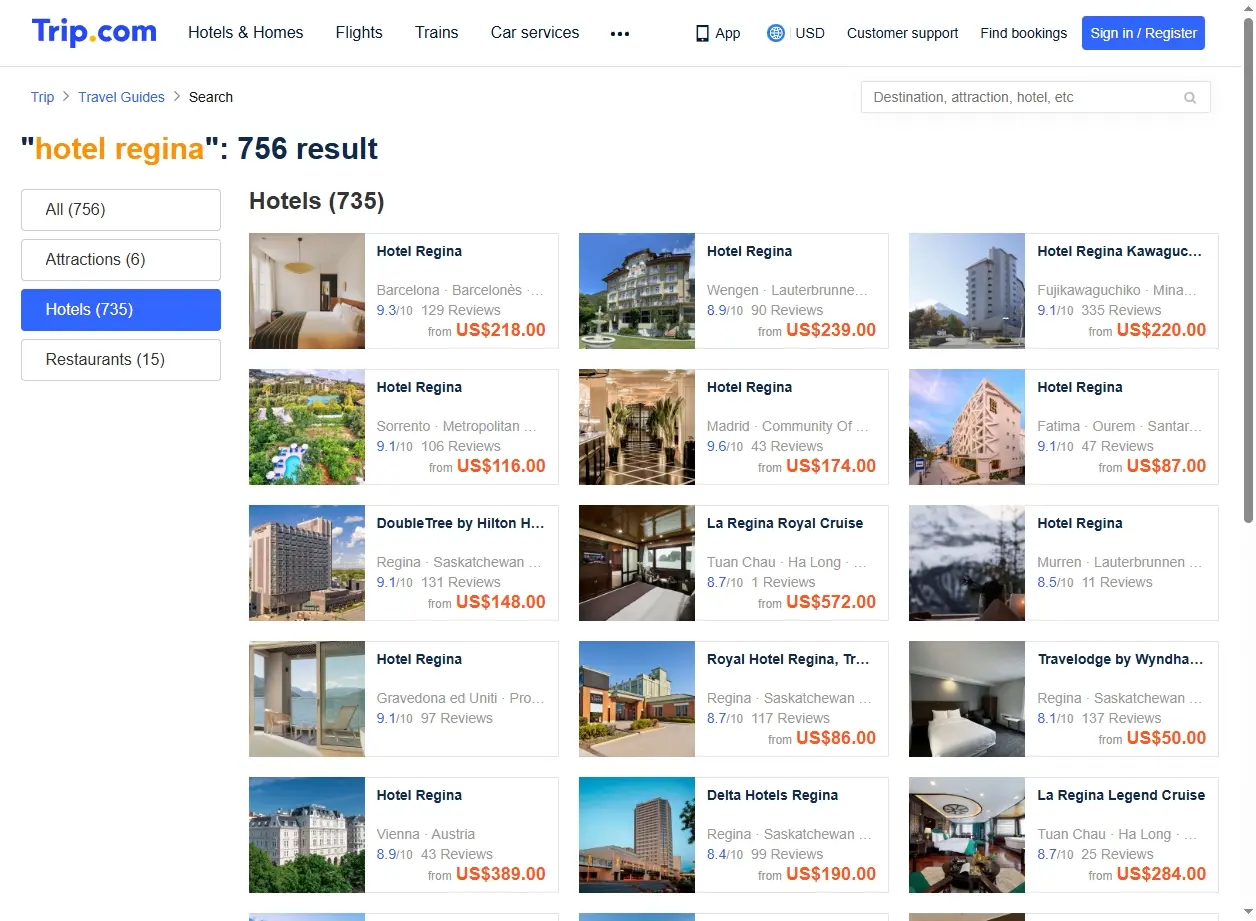Image resolution: width=1256 pixels, height=921 pixels.
Task: Click the 9.6/10 rating for Madrid hotel
Action: pos(725,446)
